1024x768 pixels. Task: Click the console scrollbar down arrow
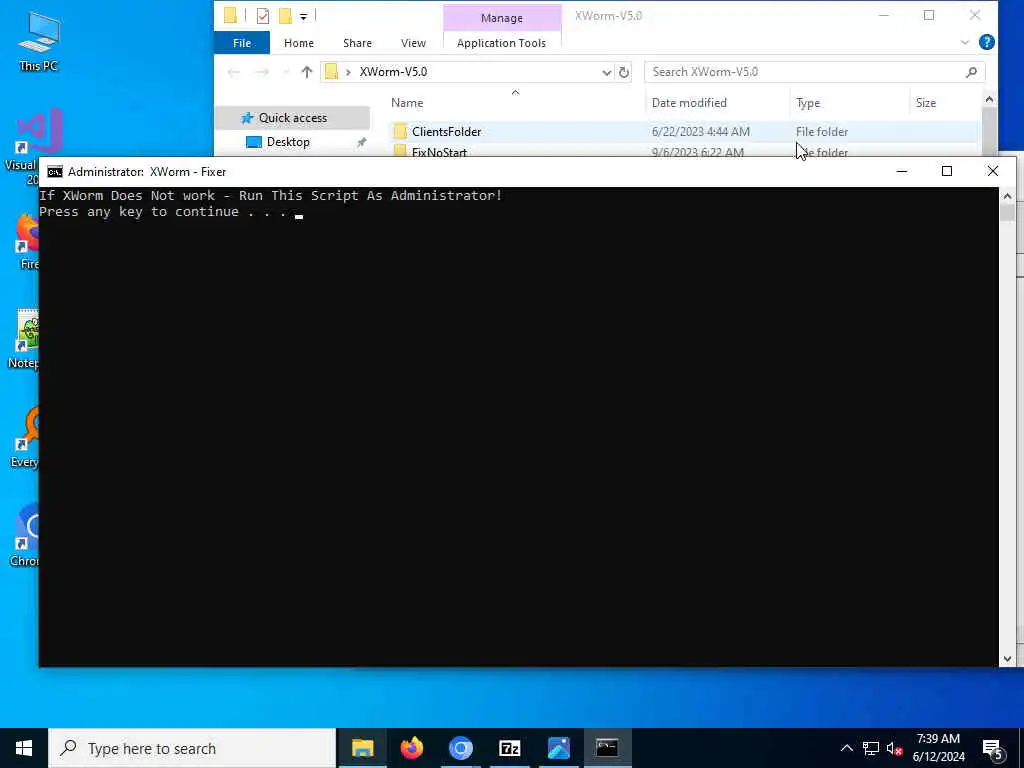point(1007,659)
